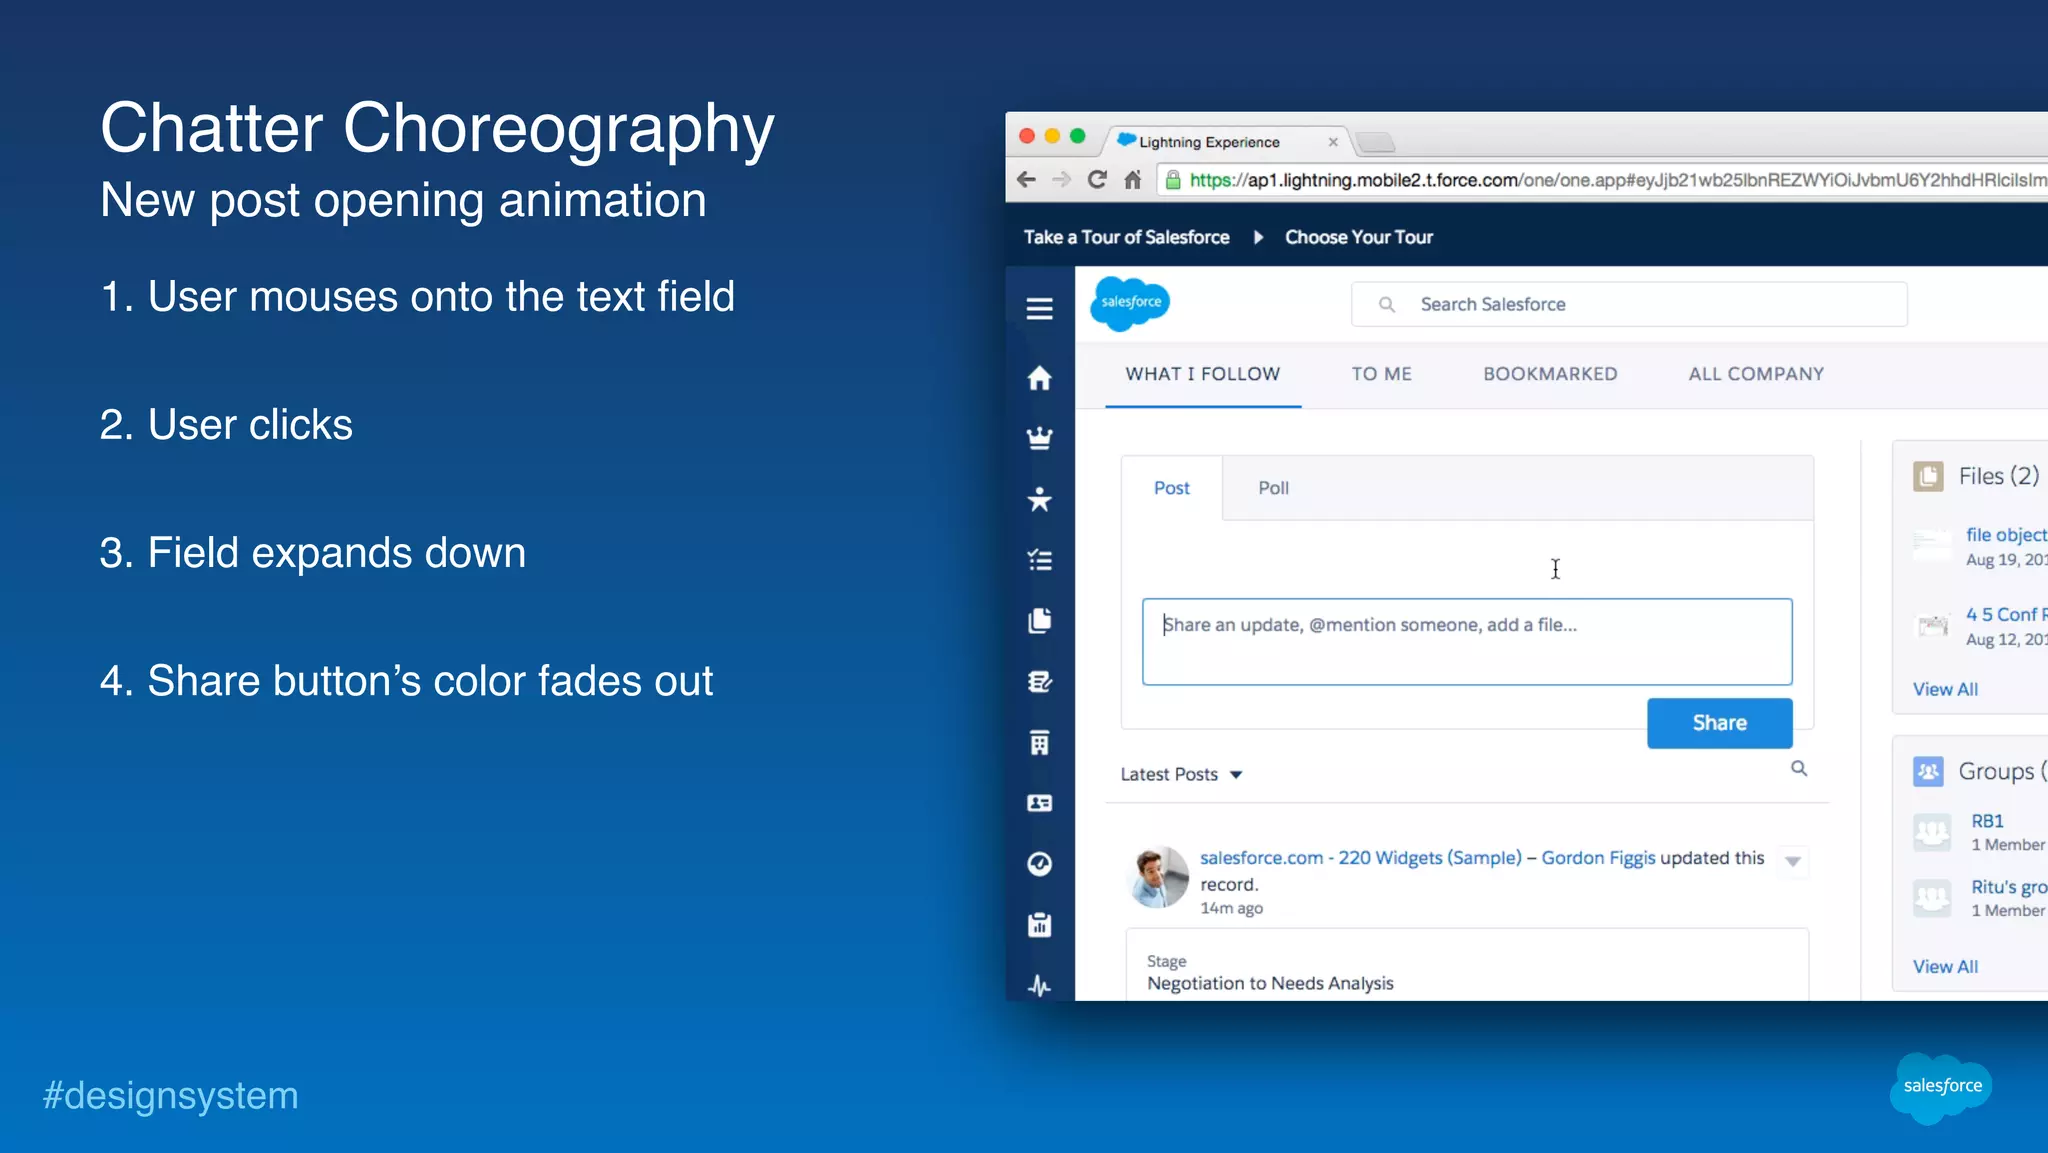
Task: Switch to the What I Follow tab
Action: [x=1202, y=374]
